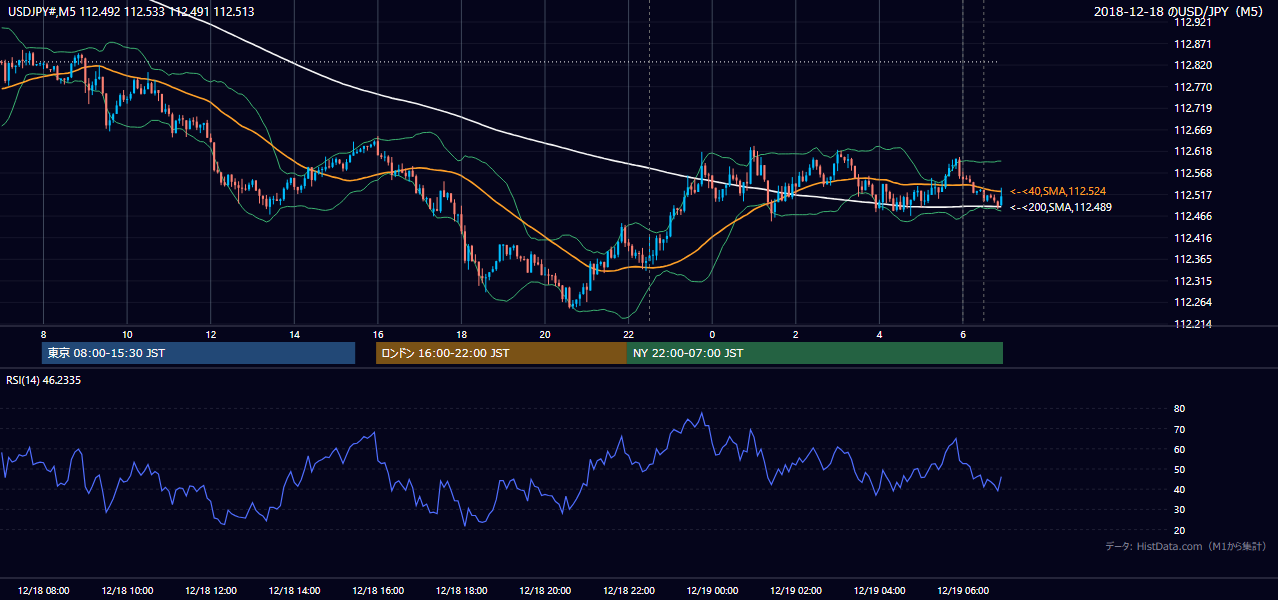Click hour label 18 under the price chart
The image size is (1278, 600).
pyautogui.click(x=462, y=334)
